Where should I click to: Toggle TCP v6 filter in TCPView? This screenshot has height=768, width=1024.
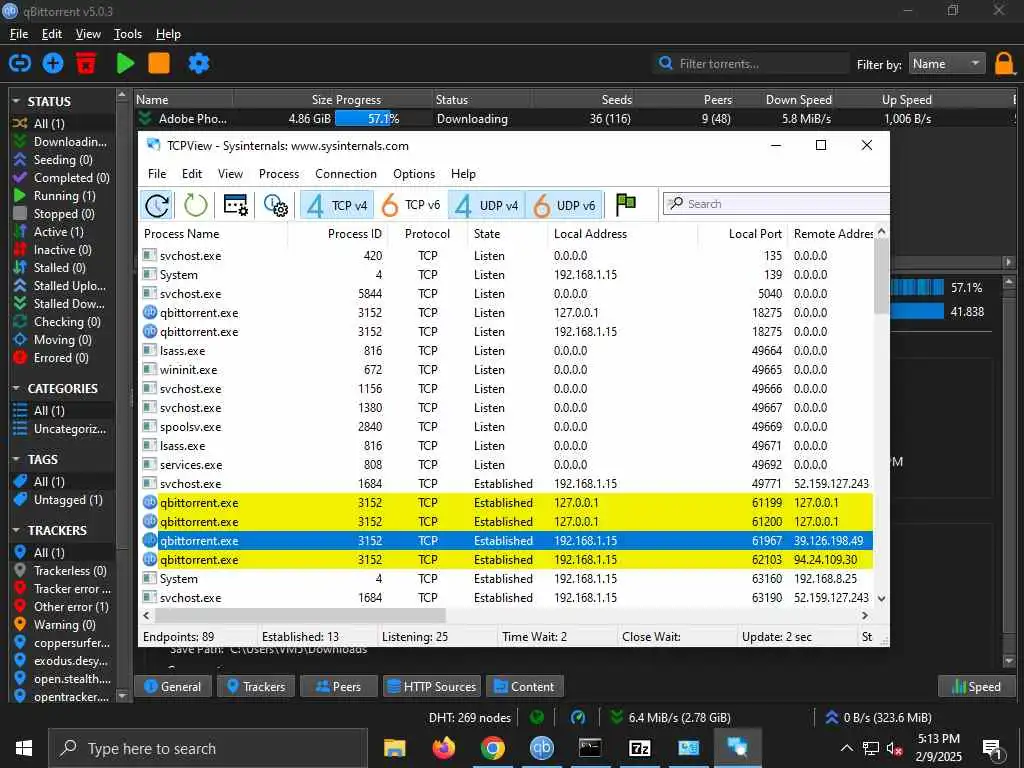(x=411, y=205)
